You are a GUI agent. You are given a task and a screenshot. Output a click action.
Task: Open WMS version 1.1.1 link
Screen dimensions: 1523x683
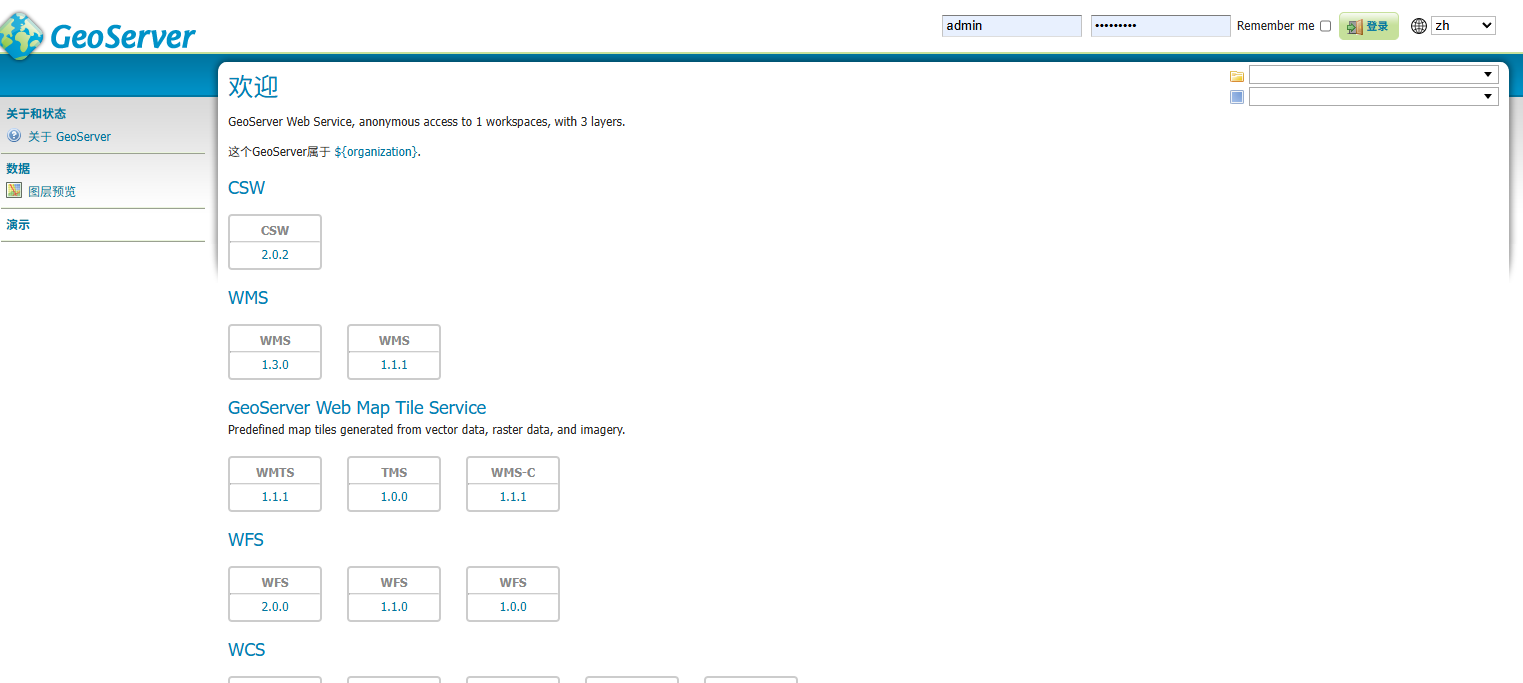pyautogui.click(x=394, y=365)
